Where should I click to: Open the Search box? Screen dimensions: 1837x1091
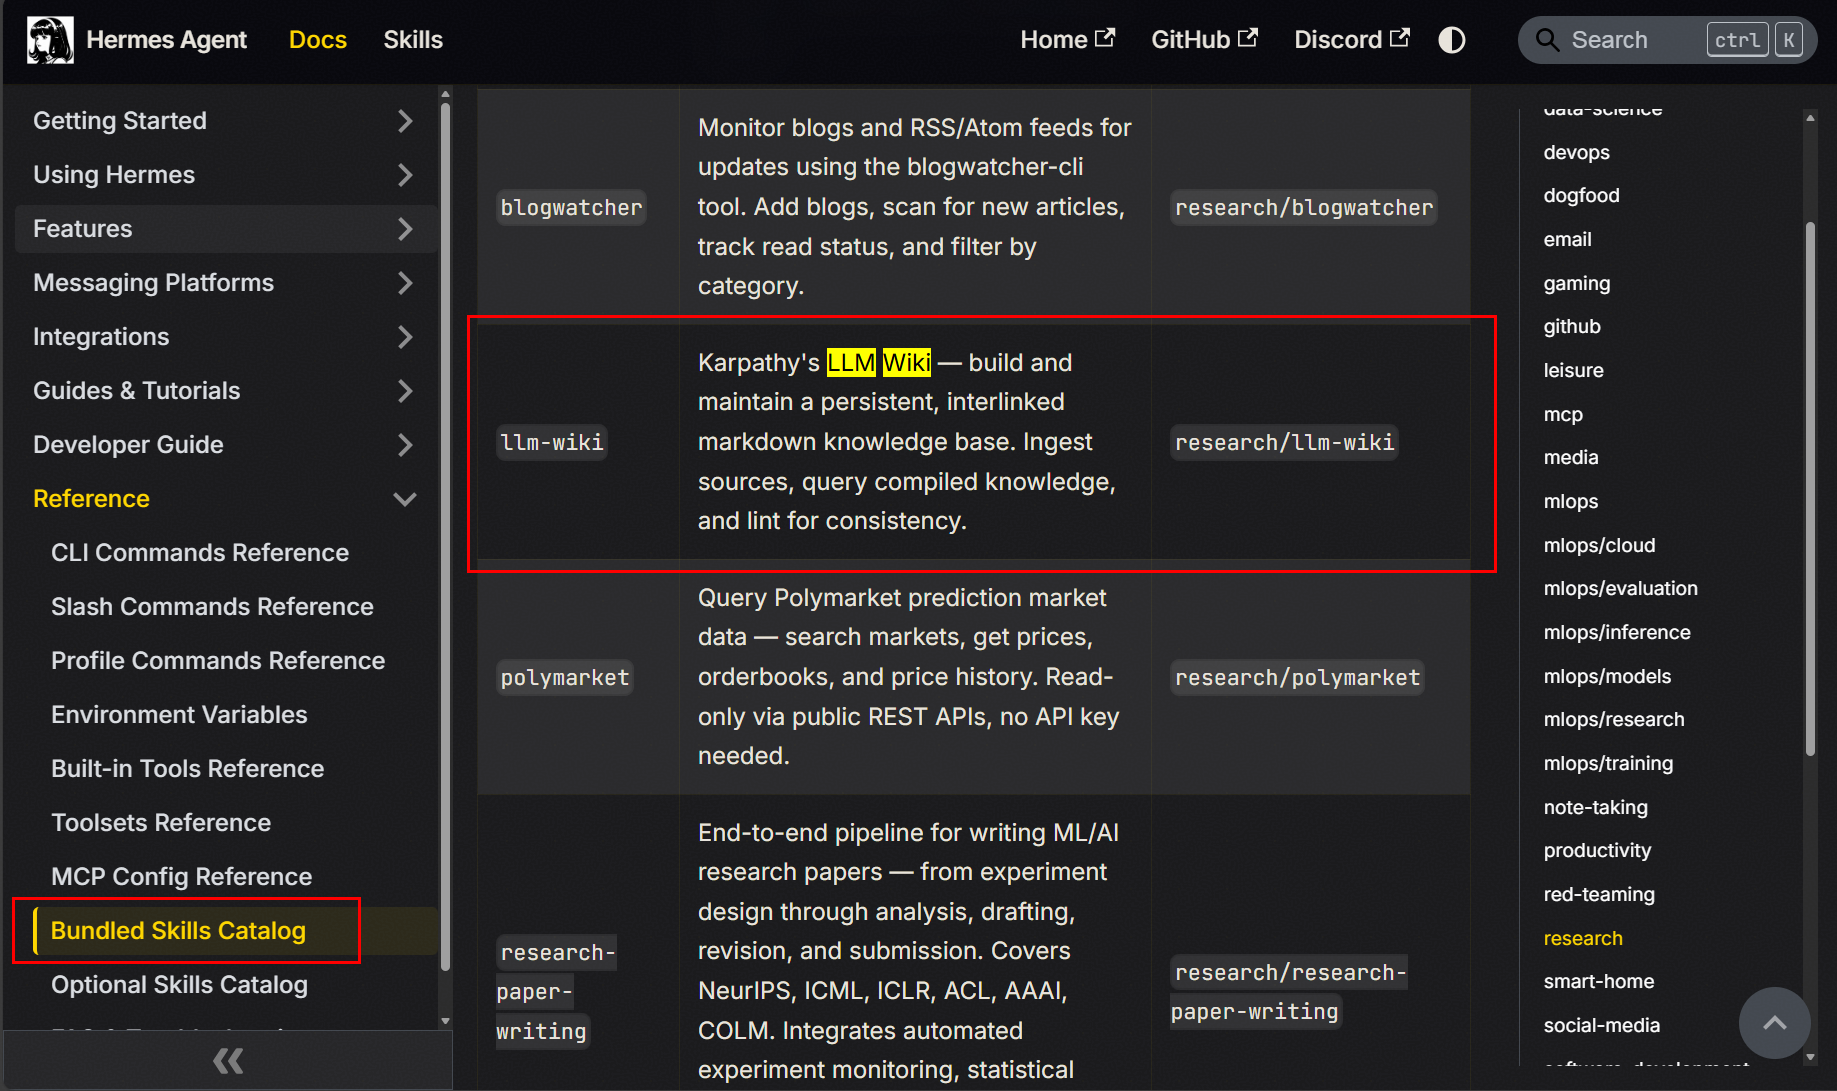[x=1667, y=40]
